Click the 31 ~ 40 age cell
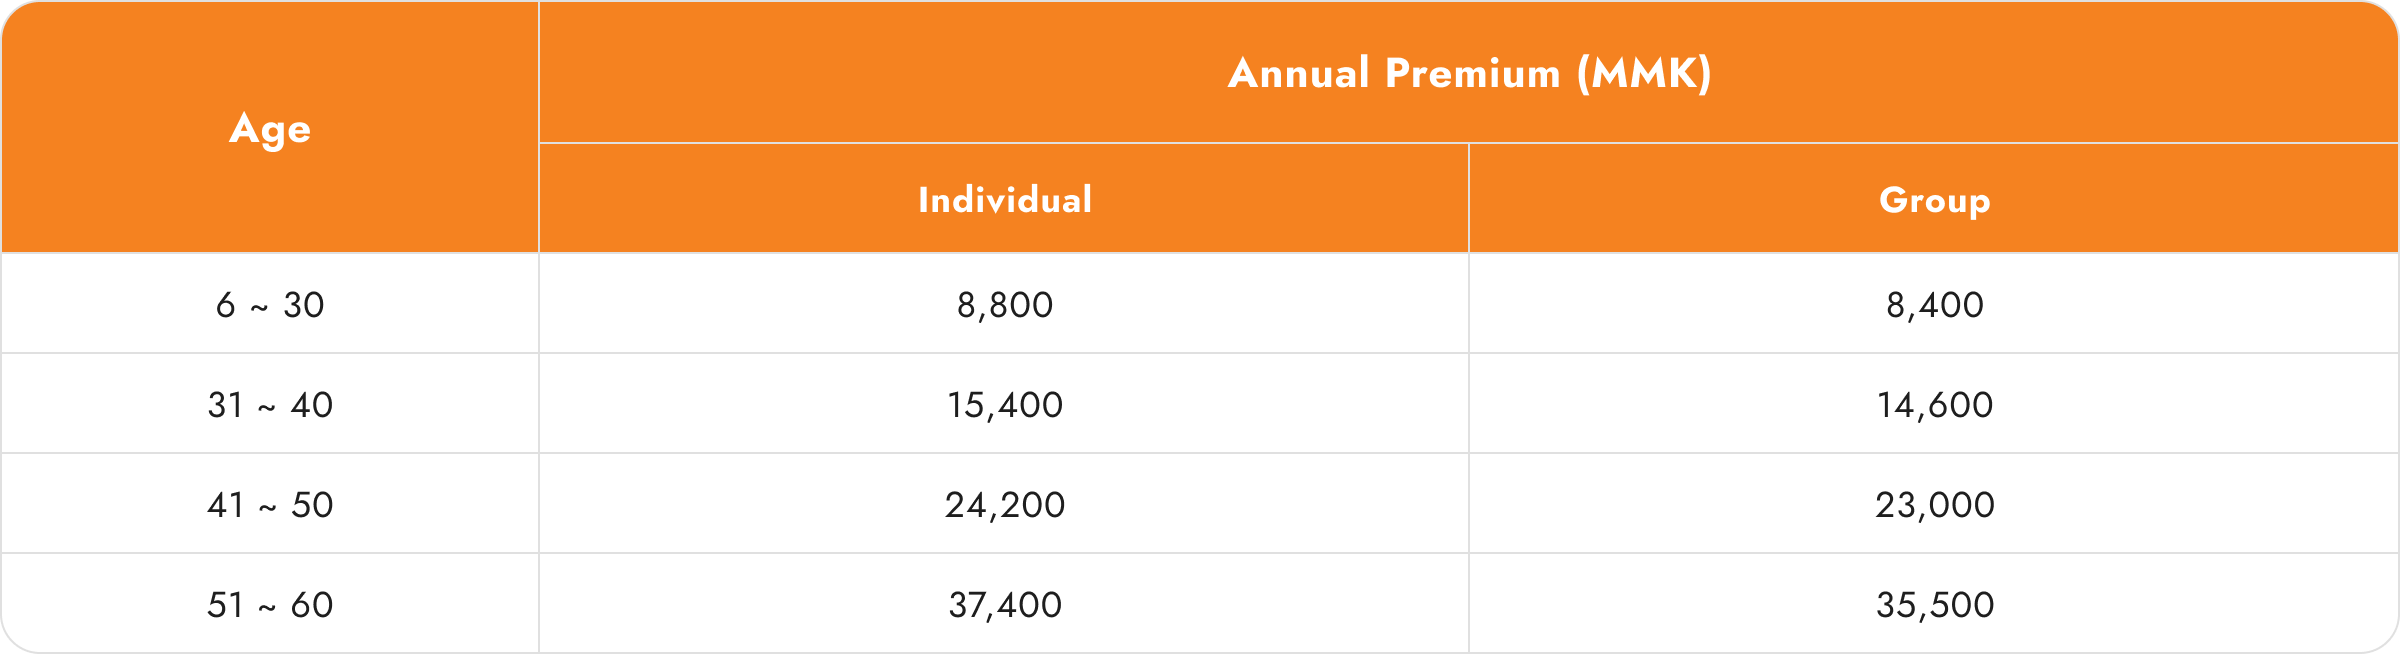Screen dimensions: 2400x654 270,404
